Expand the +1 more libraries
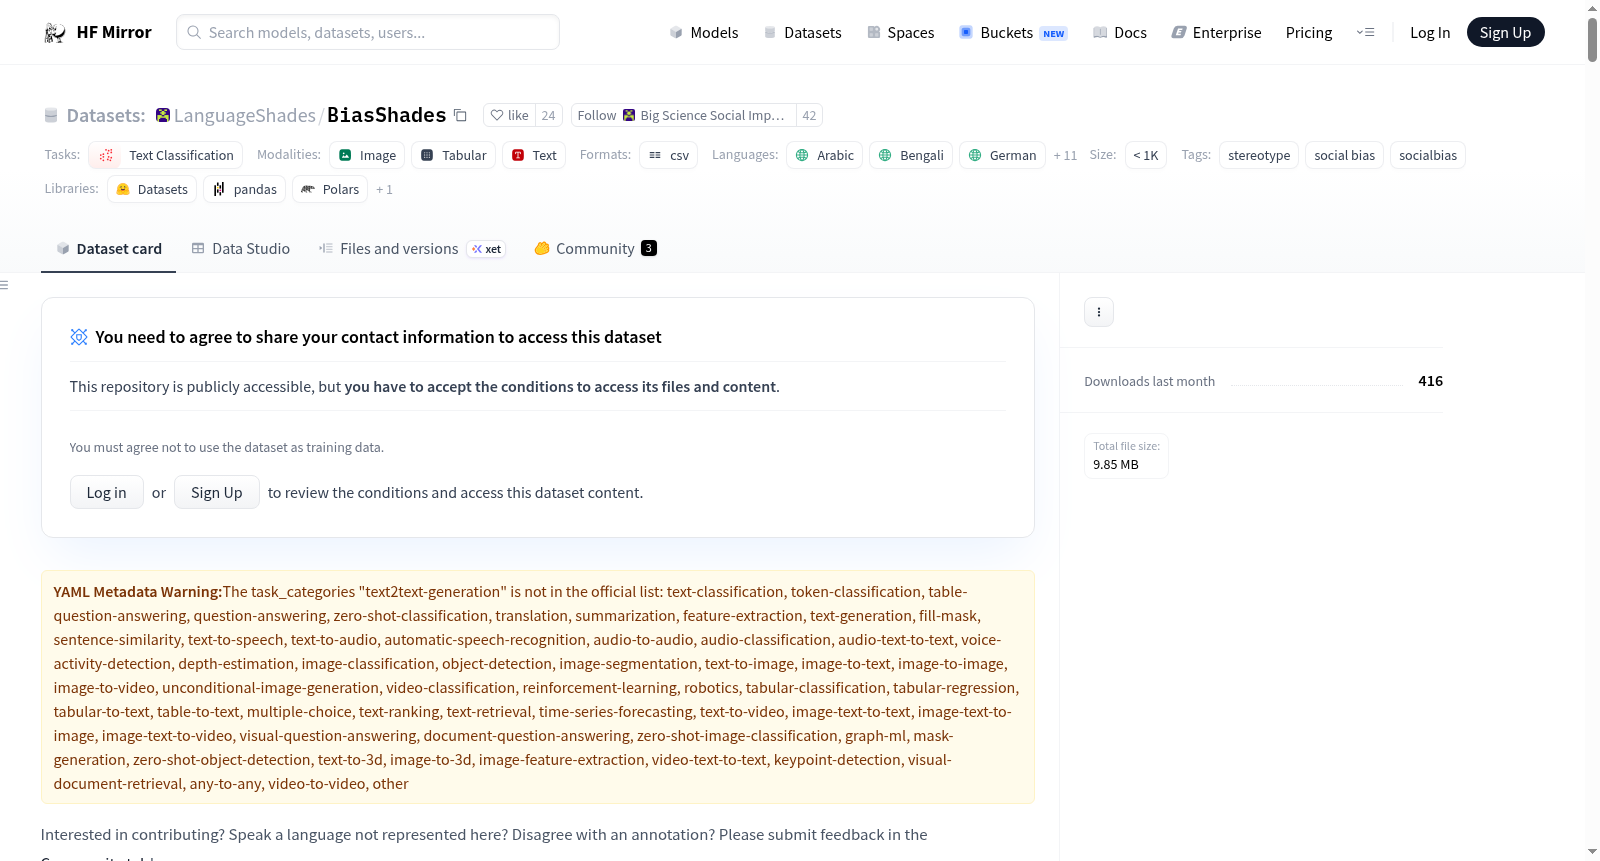The width and height of the screenshot is (1600, 861). pyautogui.click(x=384, y=189)
